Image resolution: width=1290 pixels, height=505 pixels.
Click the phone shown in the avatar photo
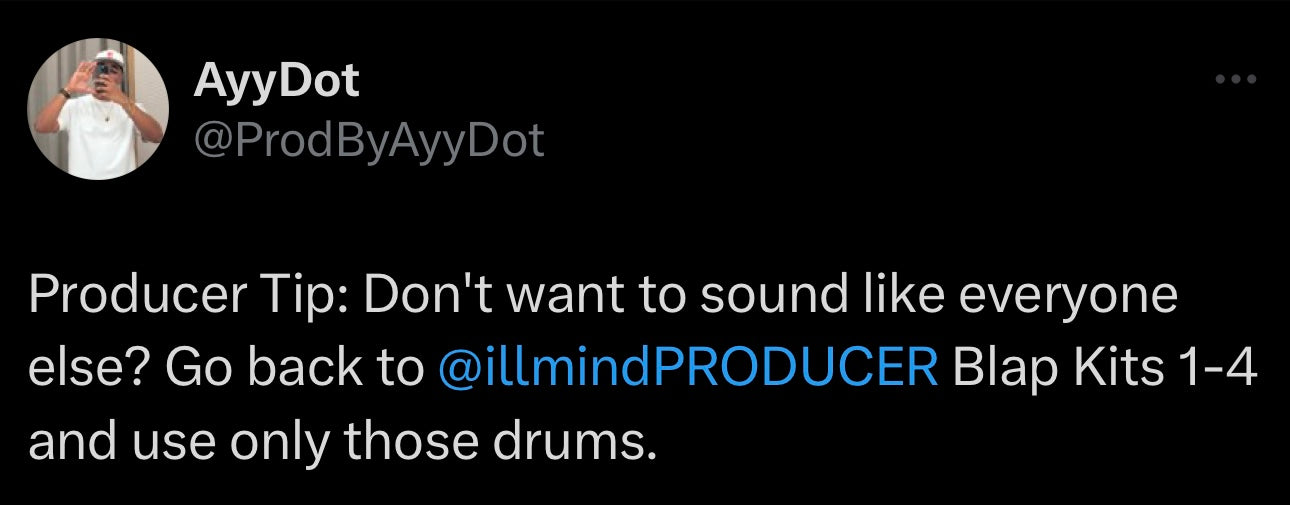pyautogui.click(x=103, y=70)
